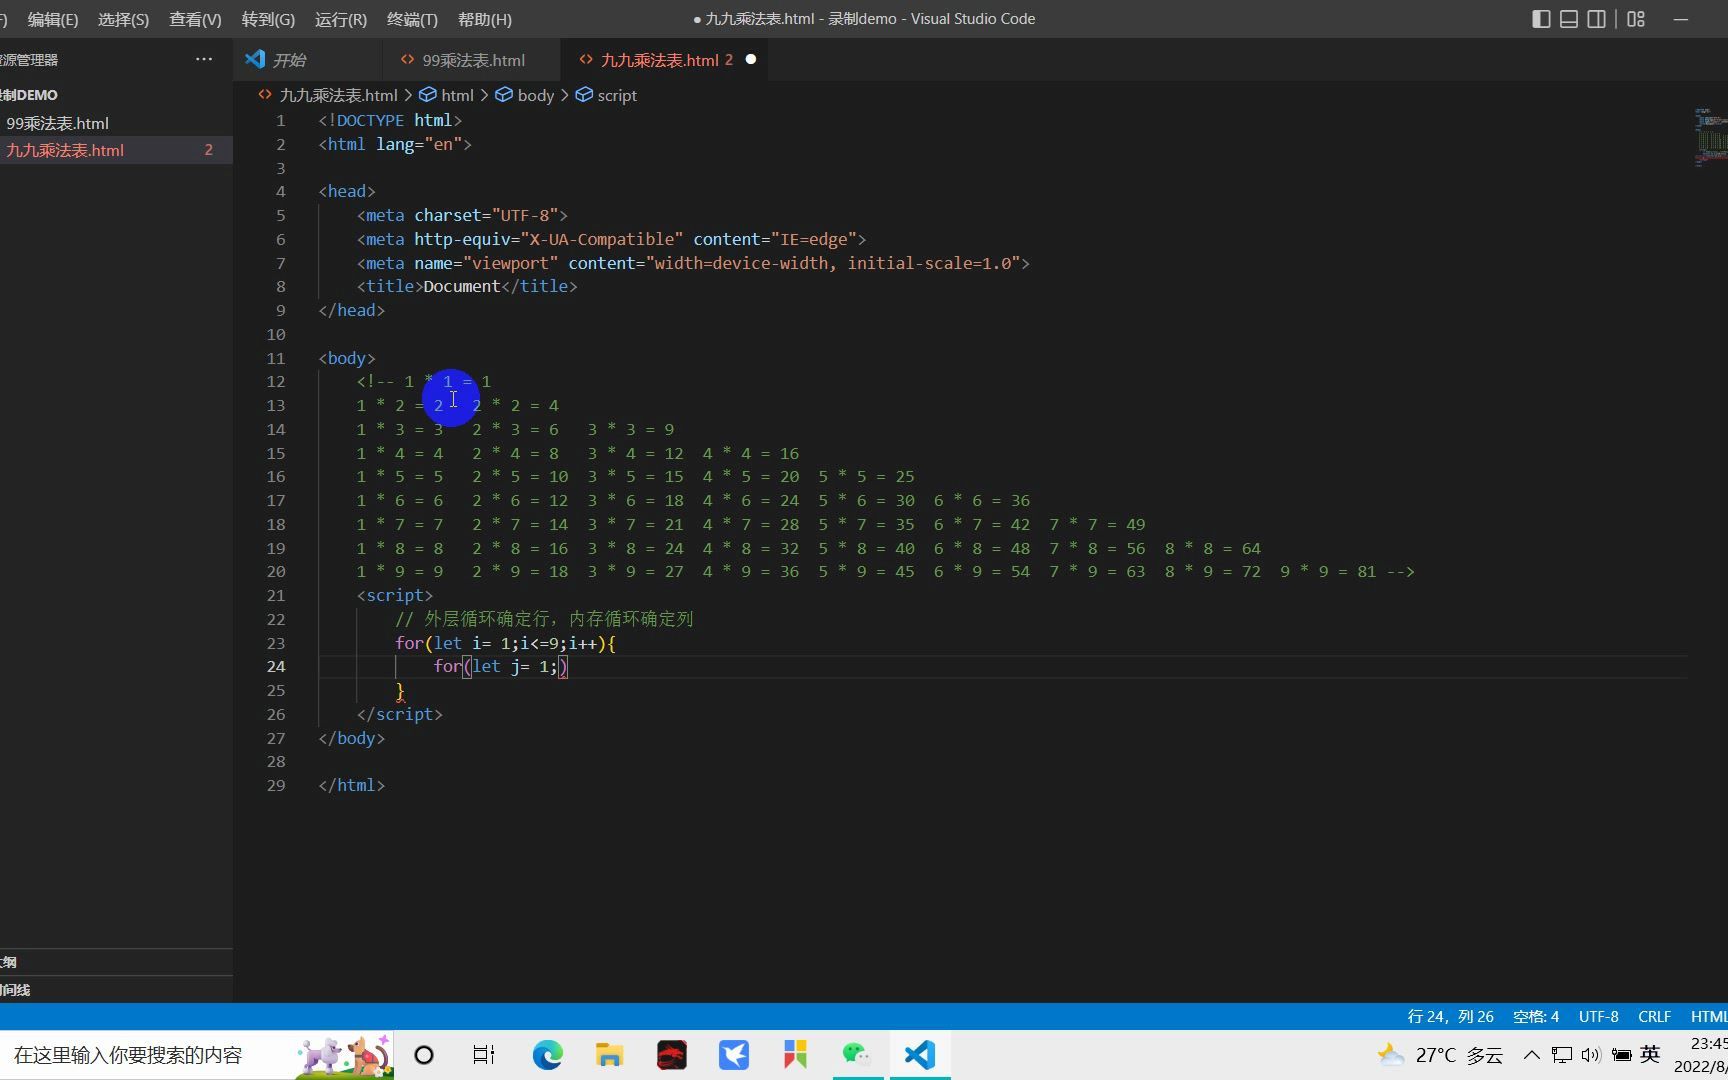
Task: Click html breadcrumb segment
Action: (457, 95)
